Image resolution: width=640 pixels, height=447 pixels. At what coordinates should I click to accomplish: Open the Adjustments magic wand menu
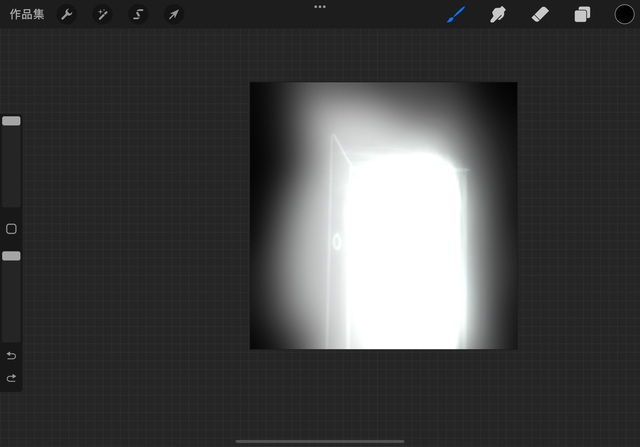(x=102, y=15)
